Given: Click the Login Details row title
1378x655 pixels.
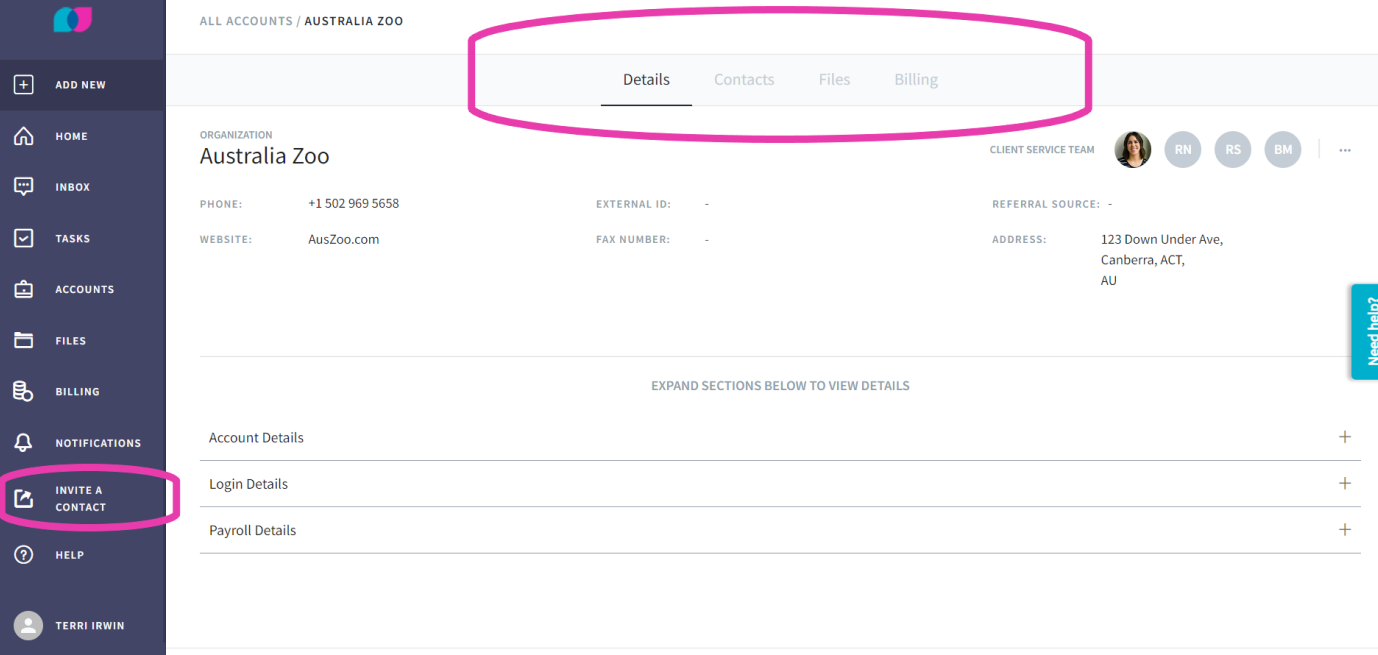Looking at the screenshot, I should pyautogui.click(x=248, y=484).
